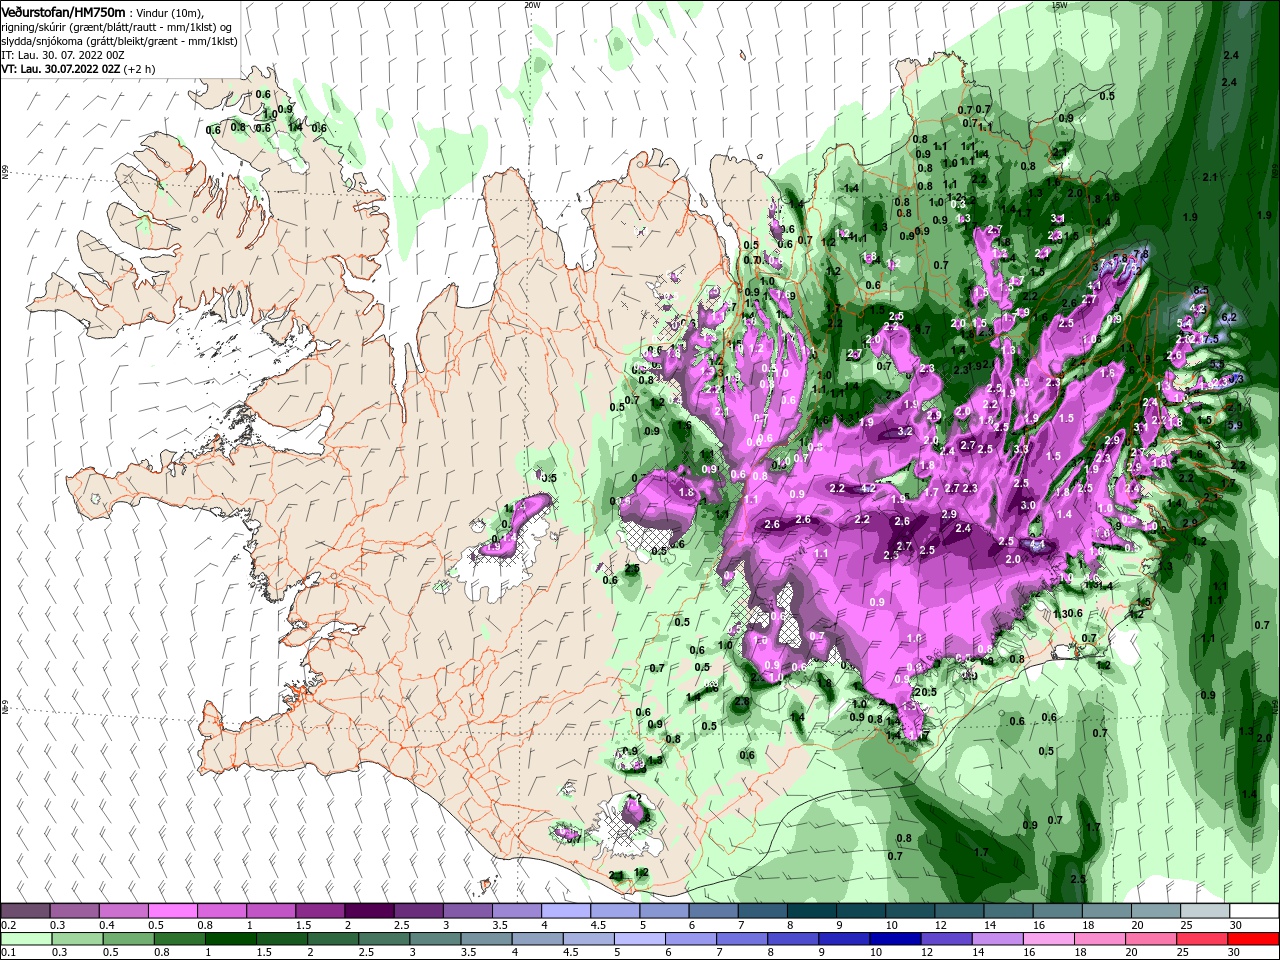
Task: Click the '30' label under the red rain legend swatch
Action: point(1234,953)
